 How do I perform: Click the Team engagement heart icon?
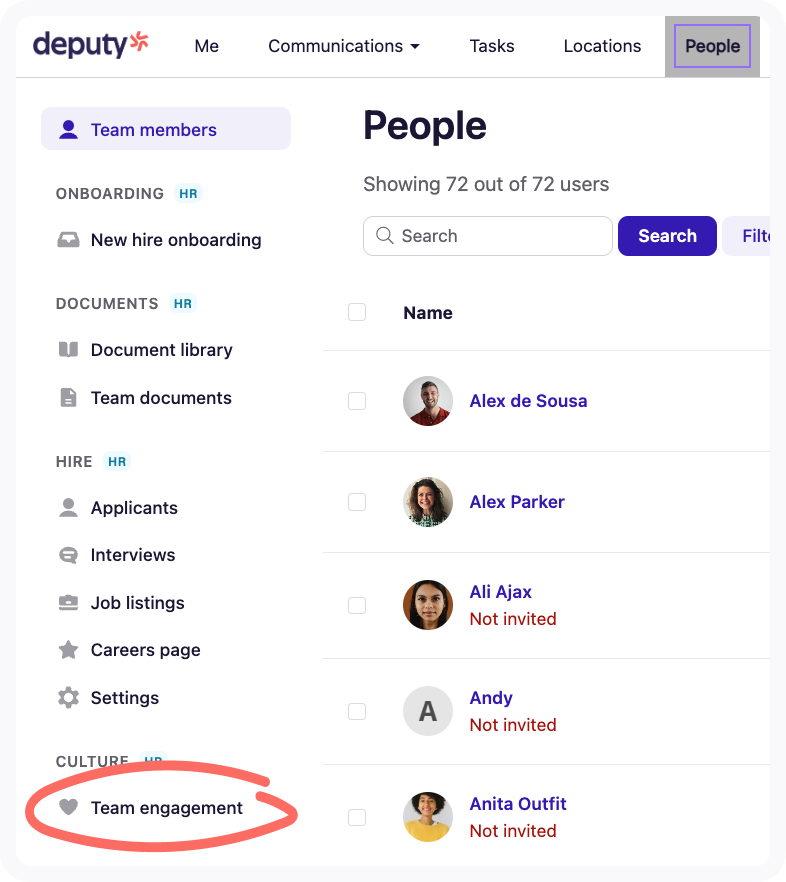point(68,807)
